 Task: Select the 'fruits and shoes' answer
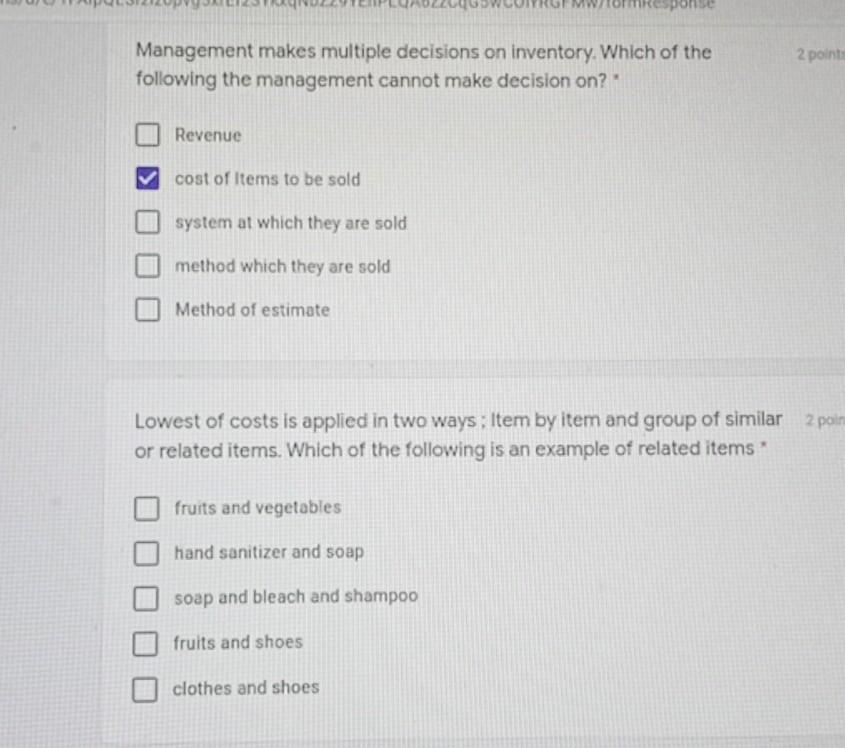147,643
